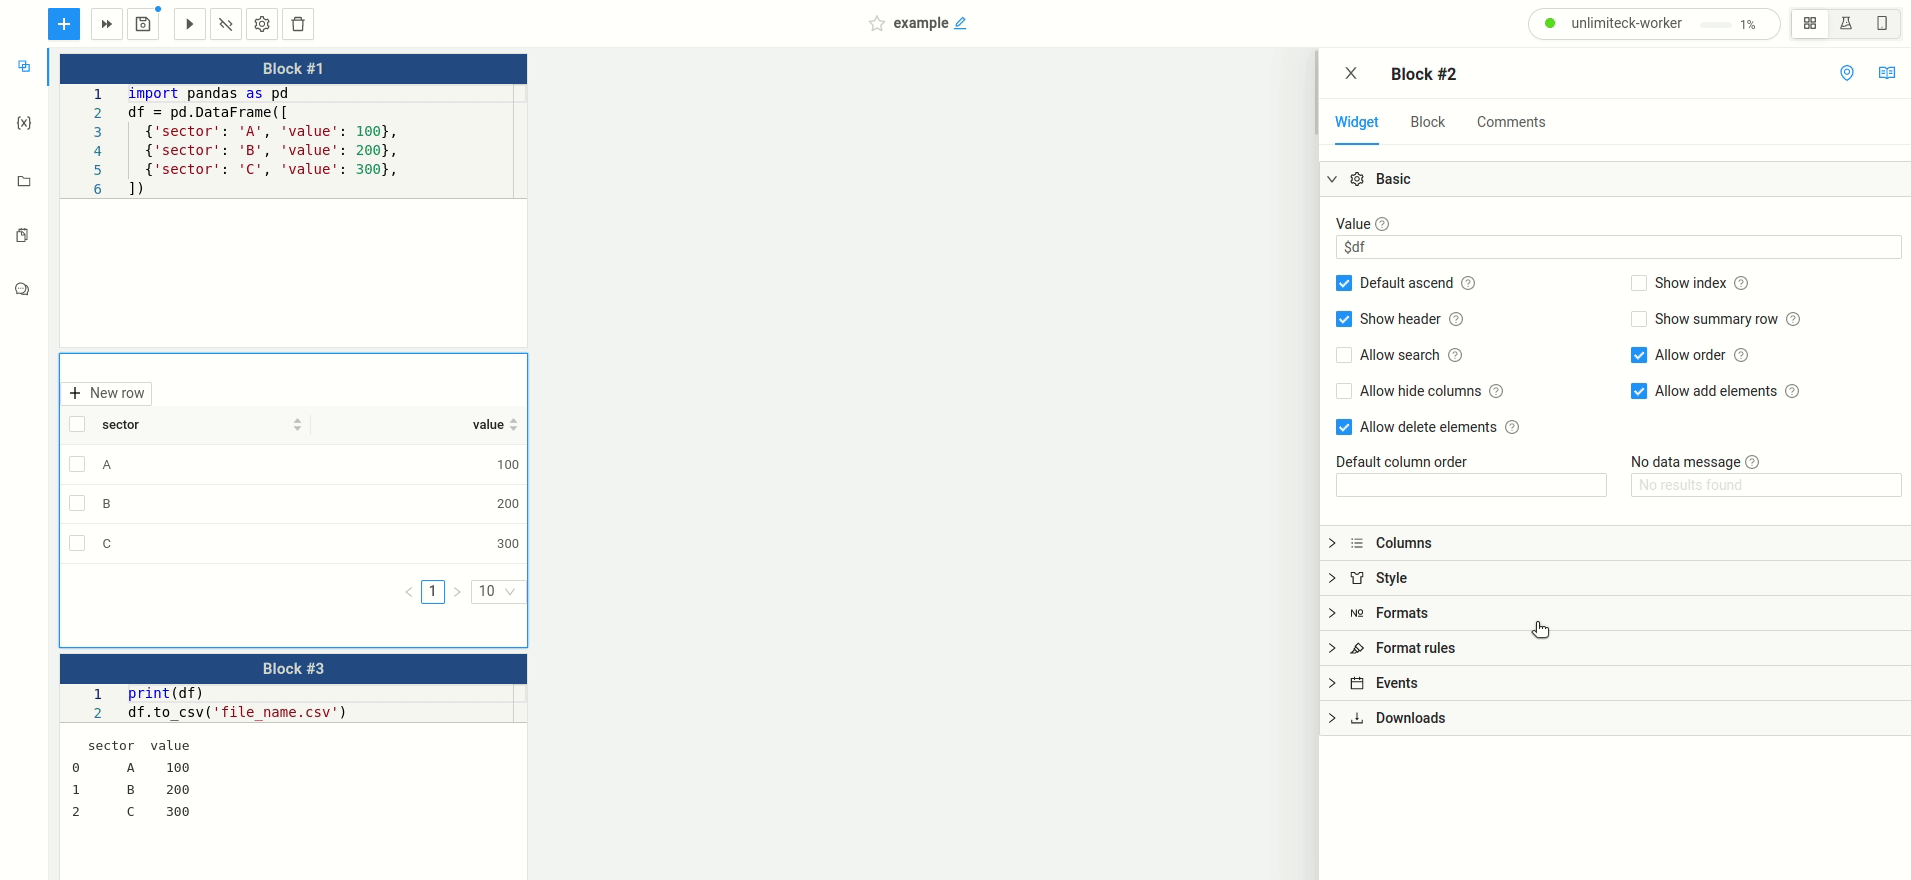Switch to the Block tab
This screenshot has height=880, width=1911.
(1427, 122)
